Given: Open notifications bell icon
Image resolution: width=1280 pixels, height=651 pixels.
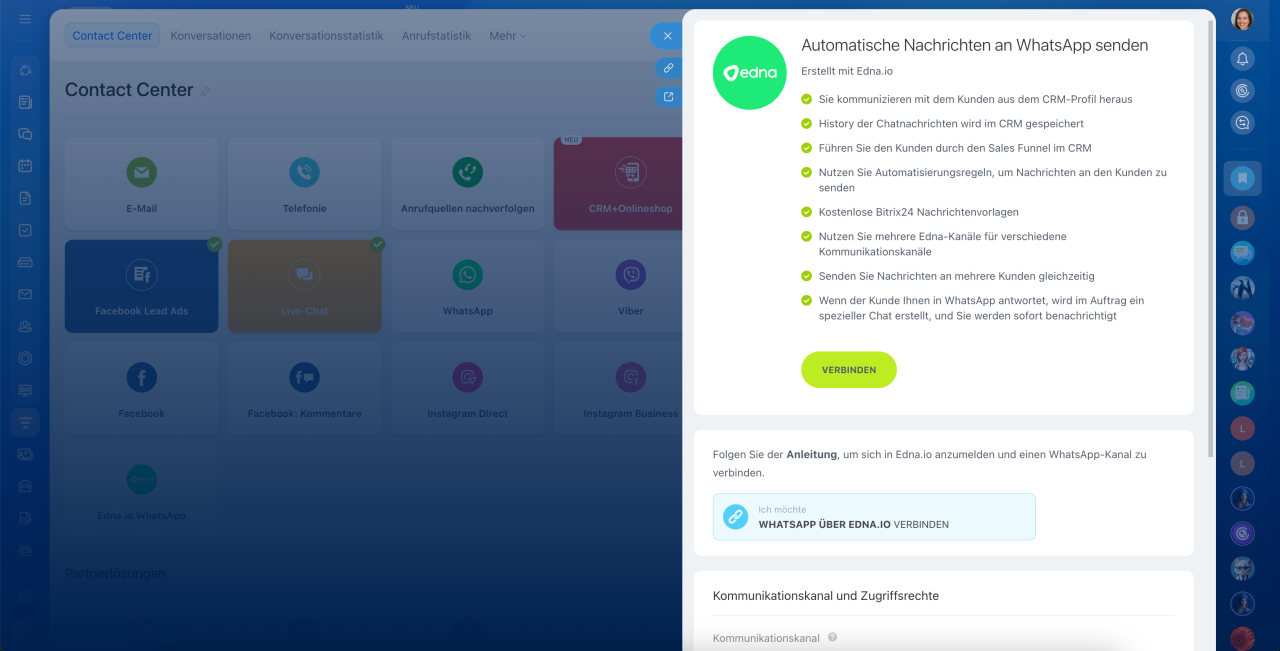Looking at the screenshot, I should click(1242, 59).
